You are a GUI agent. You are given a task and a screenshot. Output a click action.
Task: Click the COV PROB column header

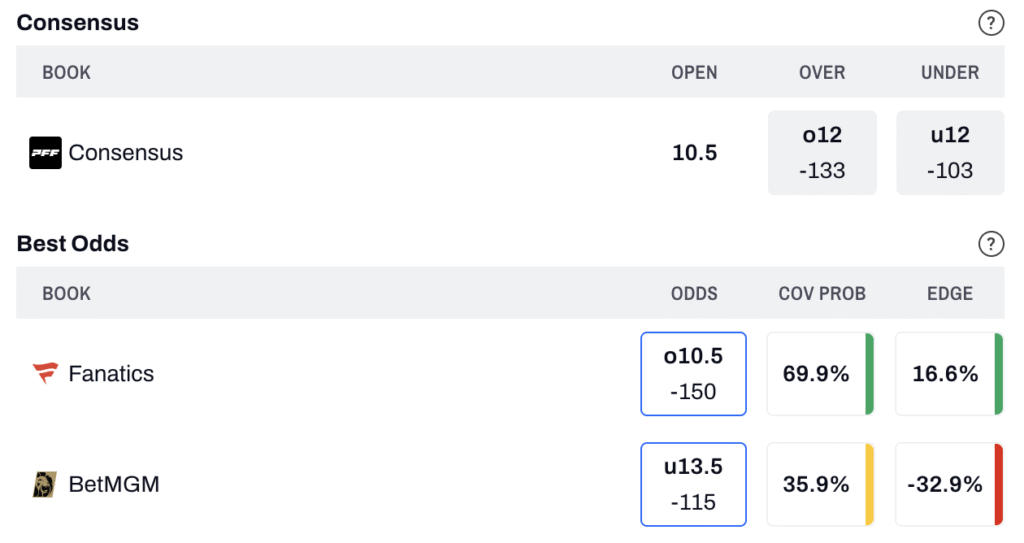pyautogui.click(x=822, y=294)
